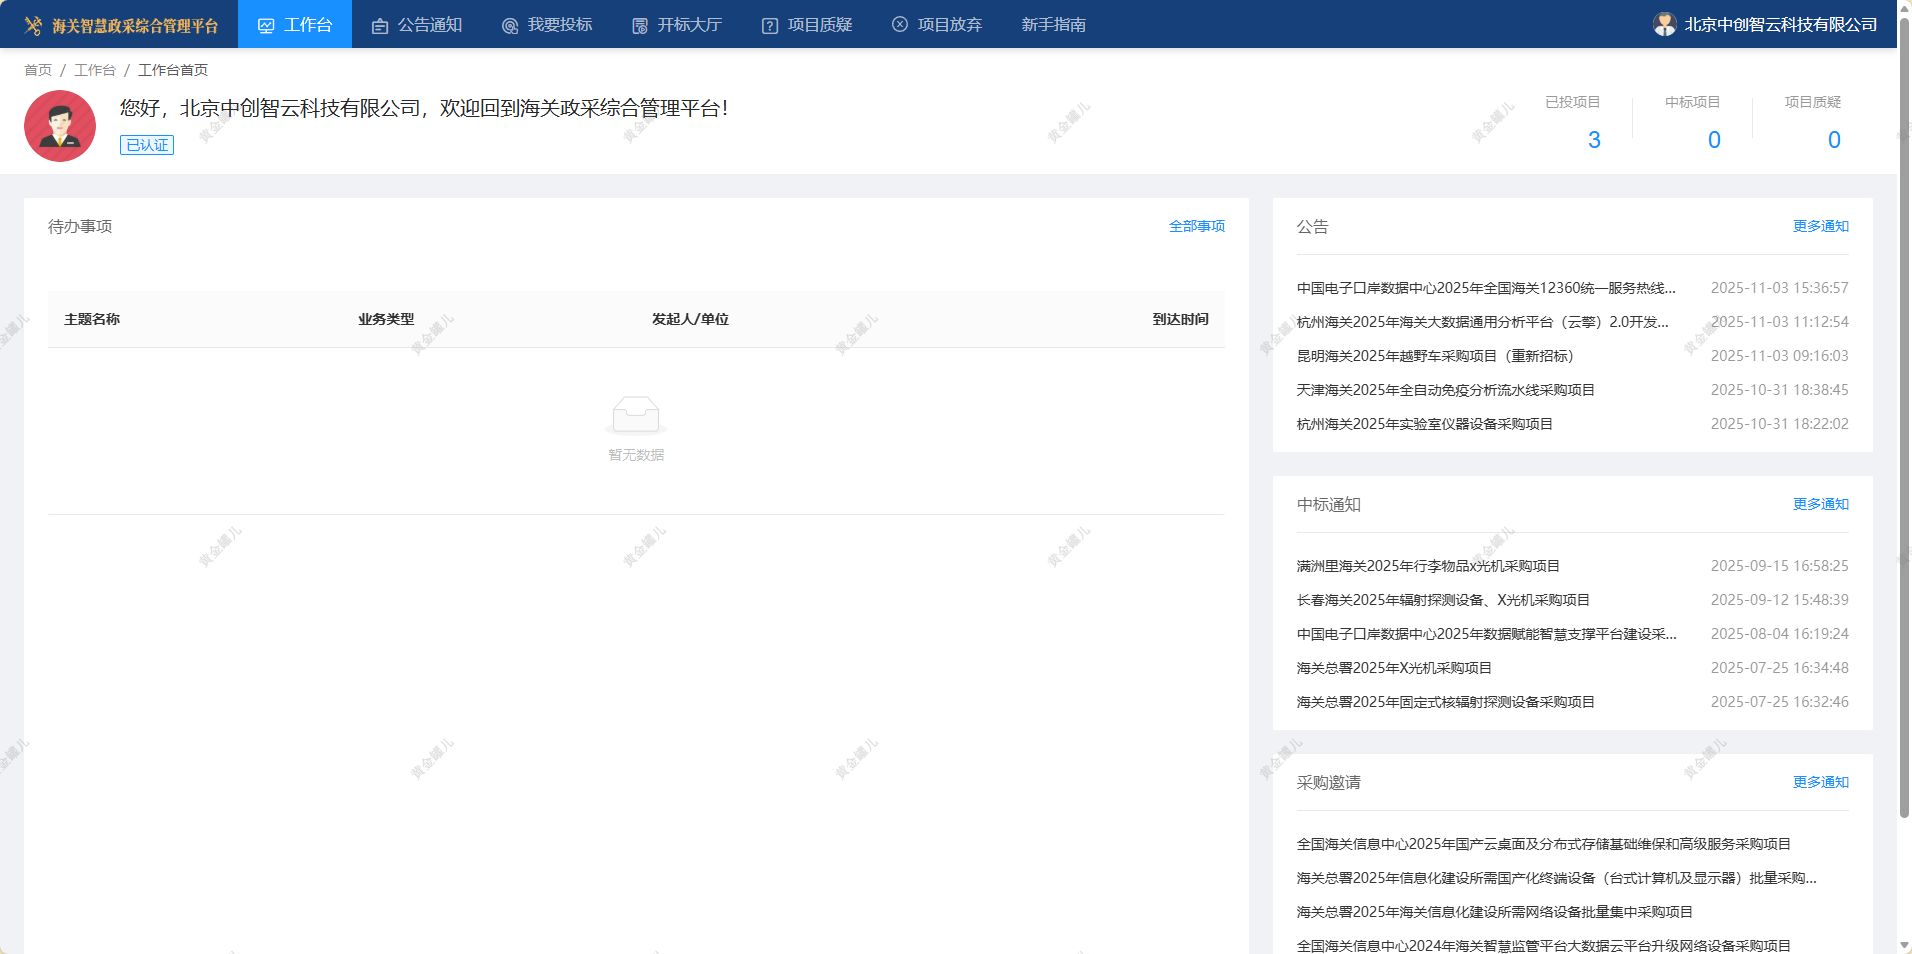Viewport: 1912px width, 954px height.
Task: Open the 新手指南 menu item
Action: point(1053,25)
